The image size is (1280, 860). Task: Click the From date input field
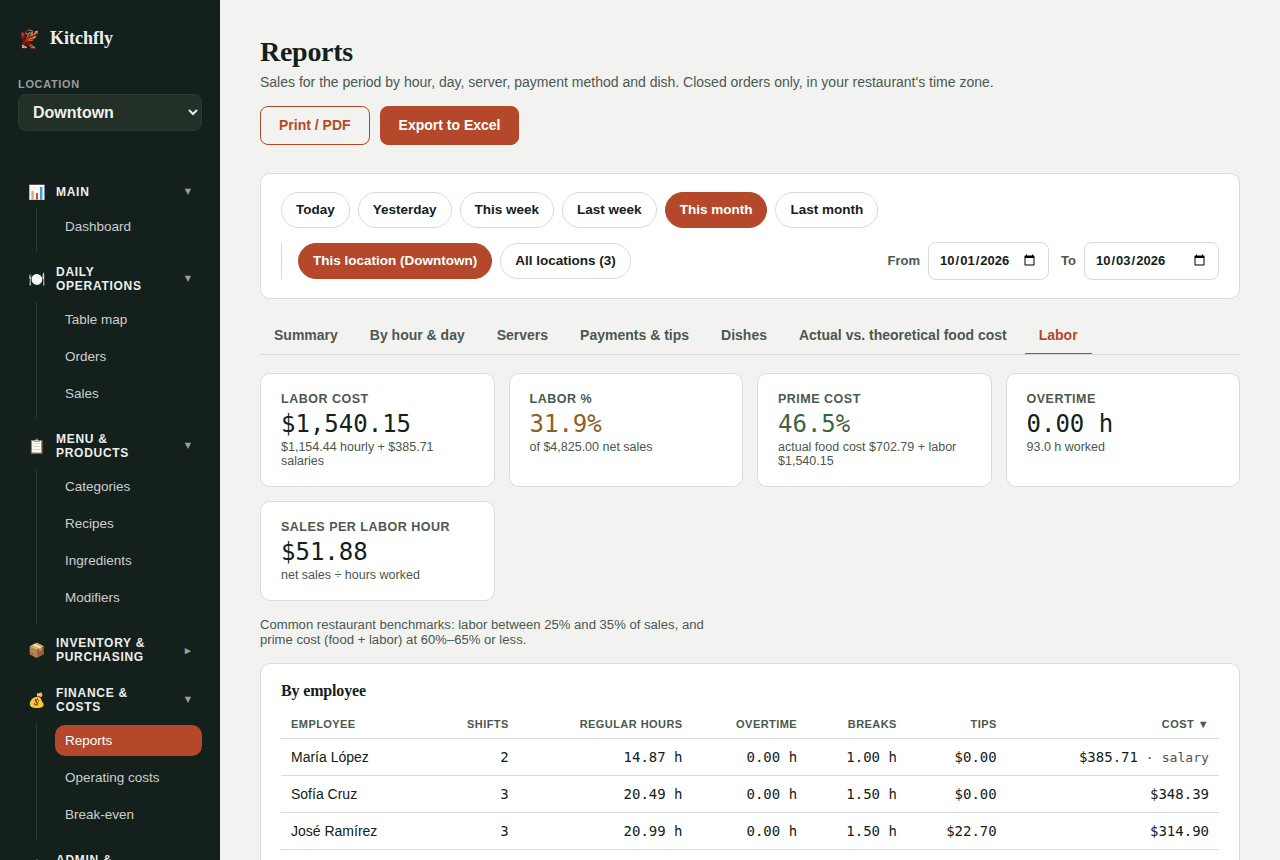988,261
